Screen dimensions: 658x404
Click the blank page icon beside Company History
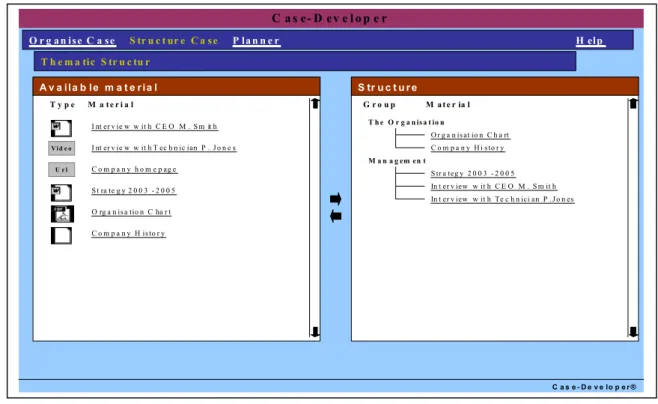[x=61, y=235]
